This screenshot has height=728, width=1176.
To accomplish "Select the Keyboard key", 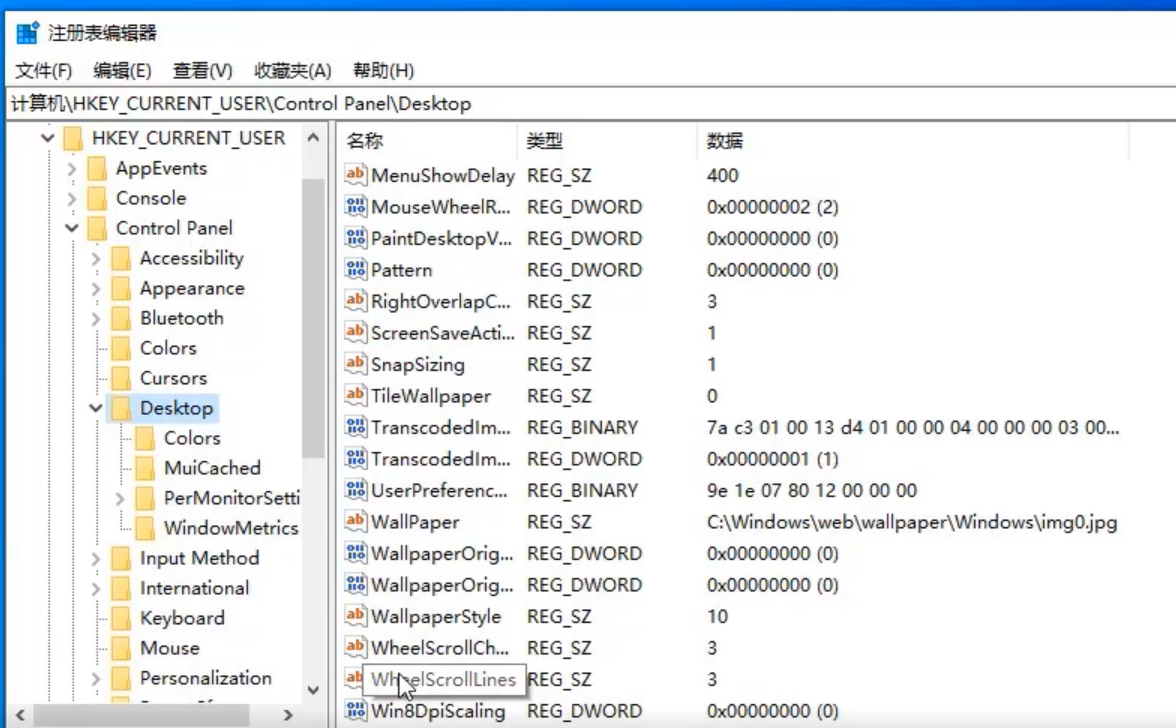I will (x=182, y=618).
